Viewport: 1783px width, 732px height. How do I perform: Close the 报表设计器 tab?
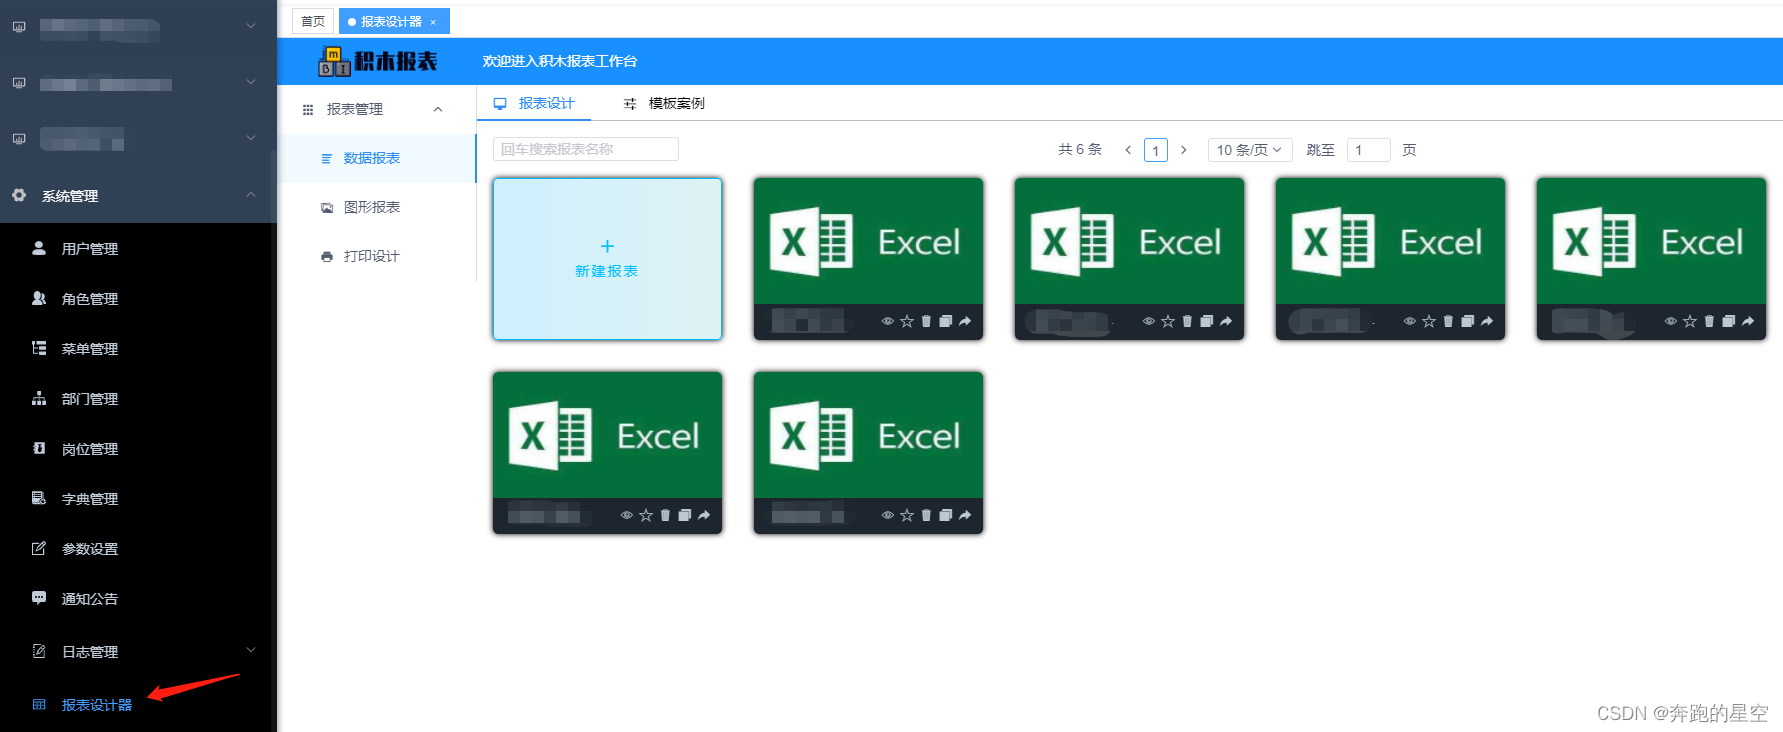pos(433,22)
